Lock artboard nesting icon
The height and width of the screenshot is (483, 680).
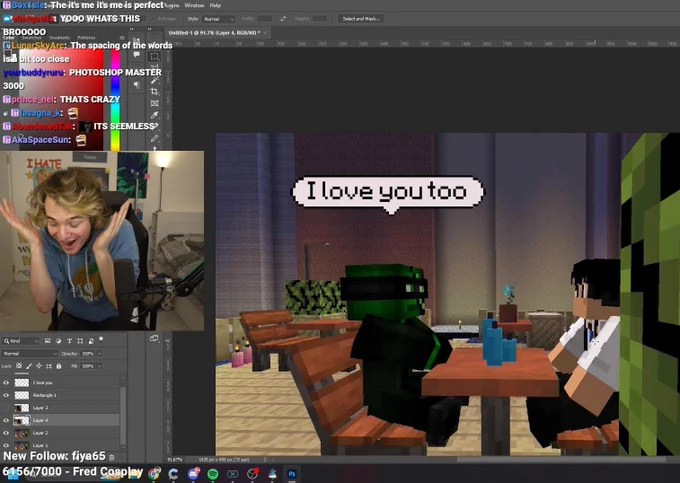point(49,366)
